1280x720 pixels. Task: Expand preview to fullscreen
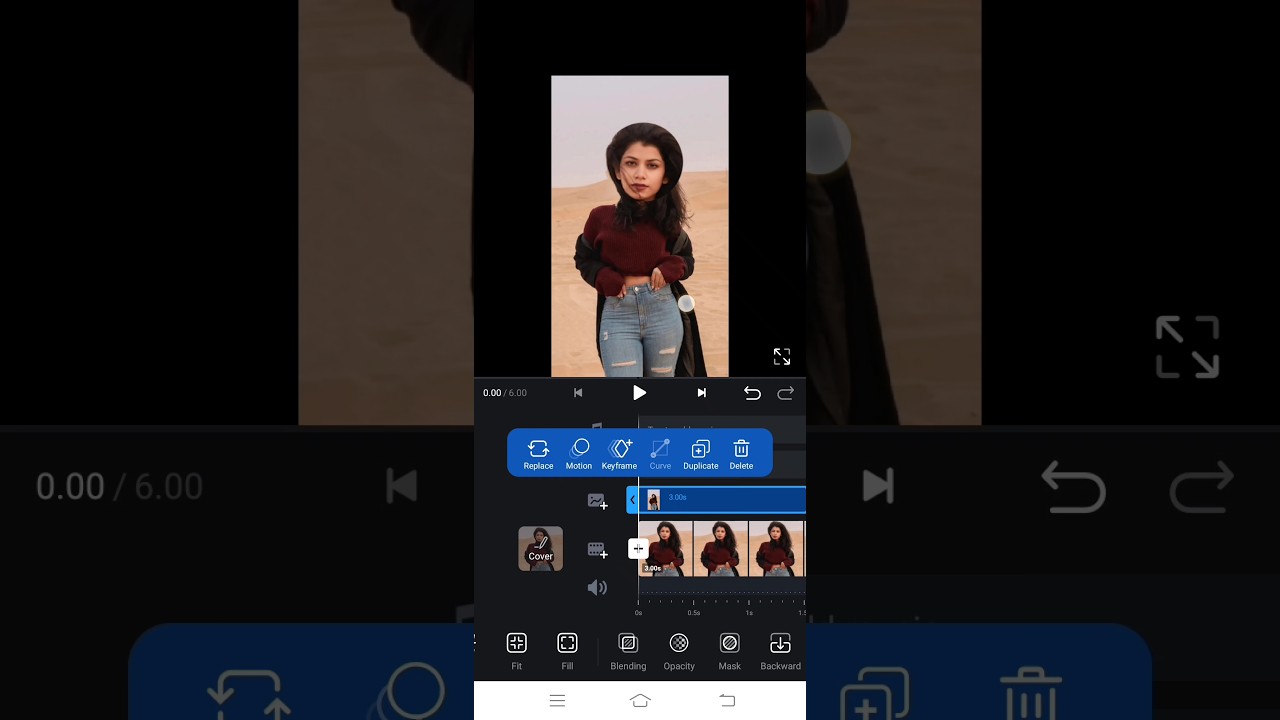tap(782, 357)
